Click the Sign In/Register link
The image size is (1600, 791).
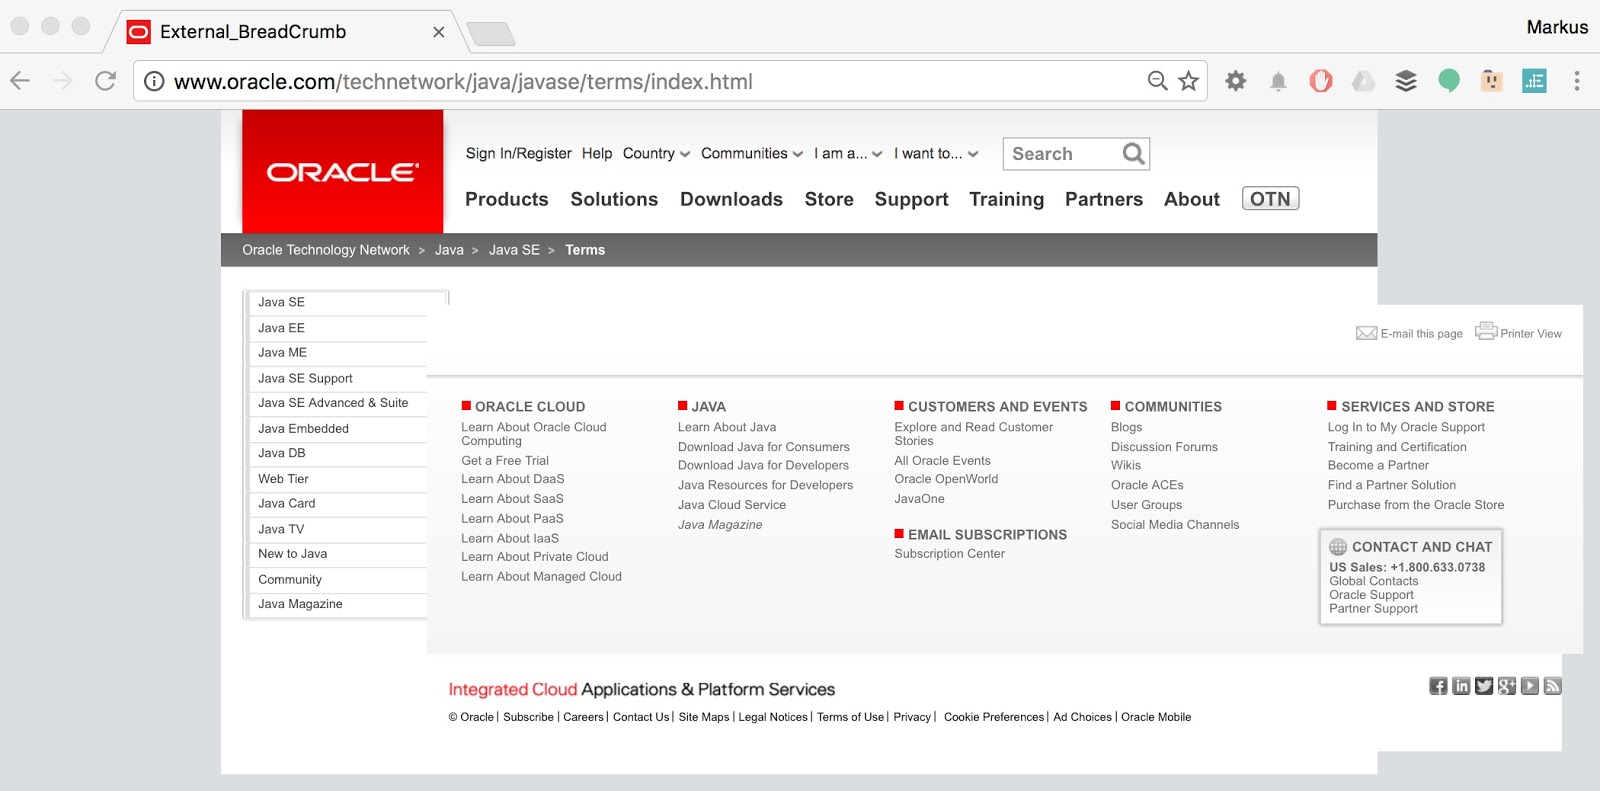click(x=518, y=153)
